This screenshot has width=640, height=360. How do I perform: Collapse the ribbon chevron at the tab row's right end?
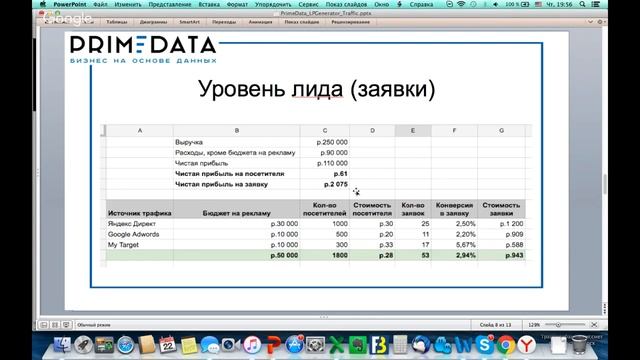click(590, 22)
